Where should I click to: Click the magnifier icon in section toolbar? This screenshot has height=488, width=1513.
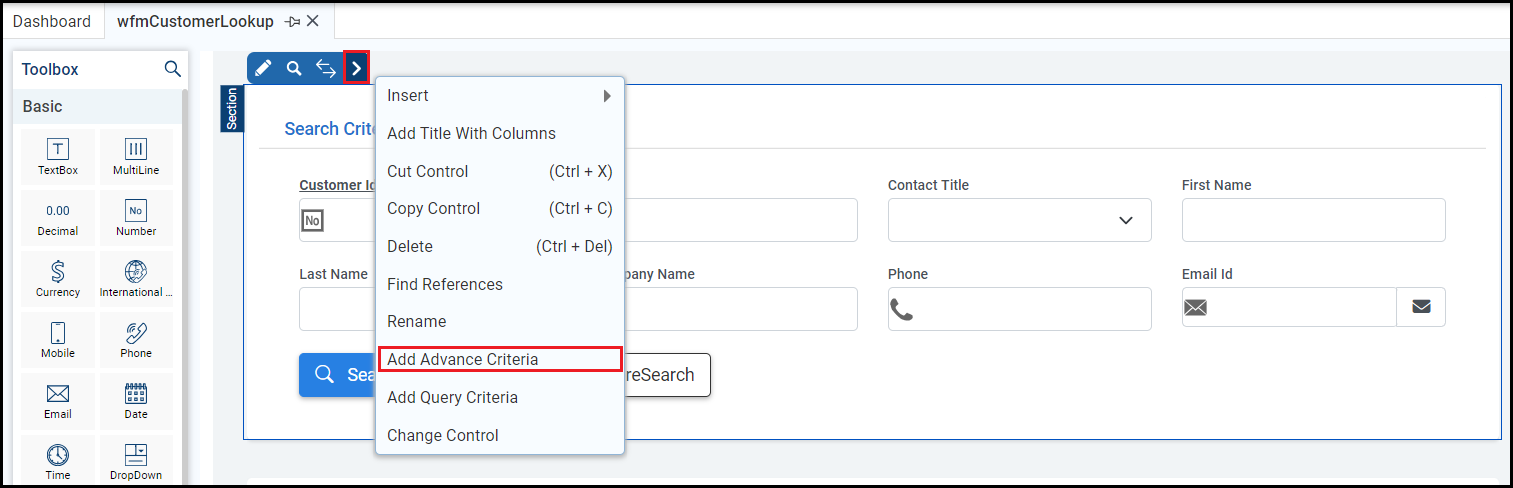(294, 68)
